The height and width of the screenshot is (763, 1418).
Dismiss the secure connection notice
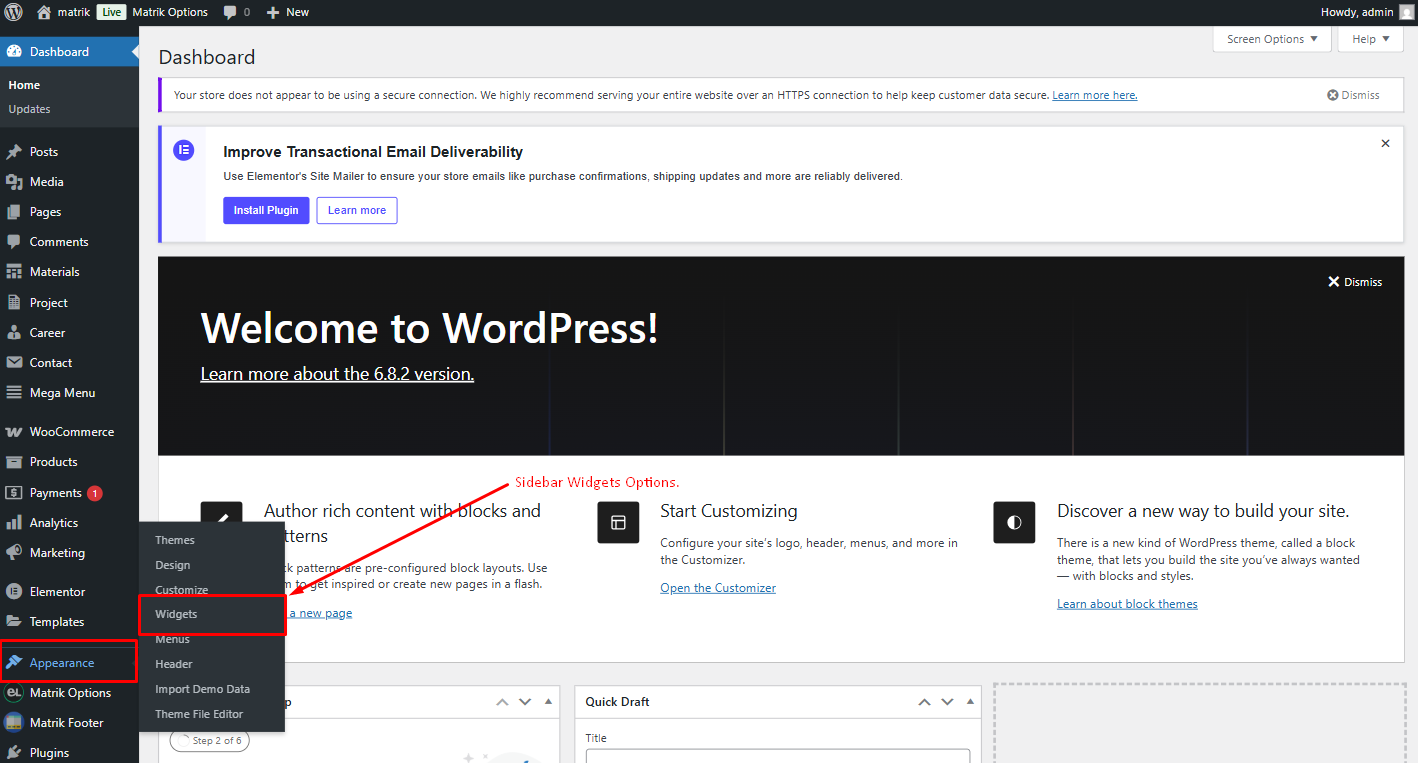[x=1353, y=95]
